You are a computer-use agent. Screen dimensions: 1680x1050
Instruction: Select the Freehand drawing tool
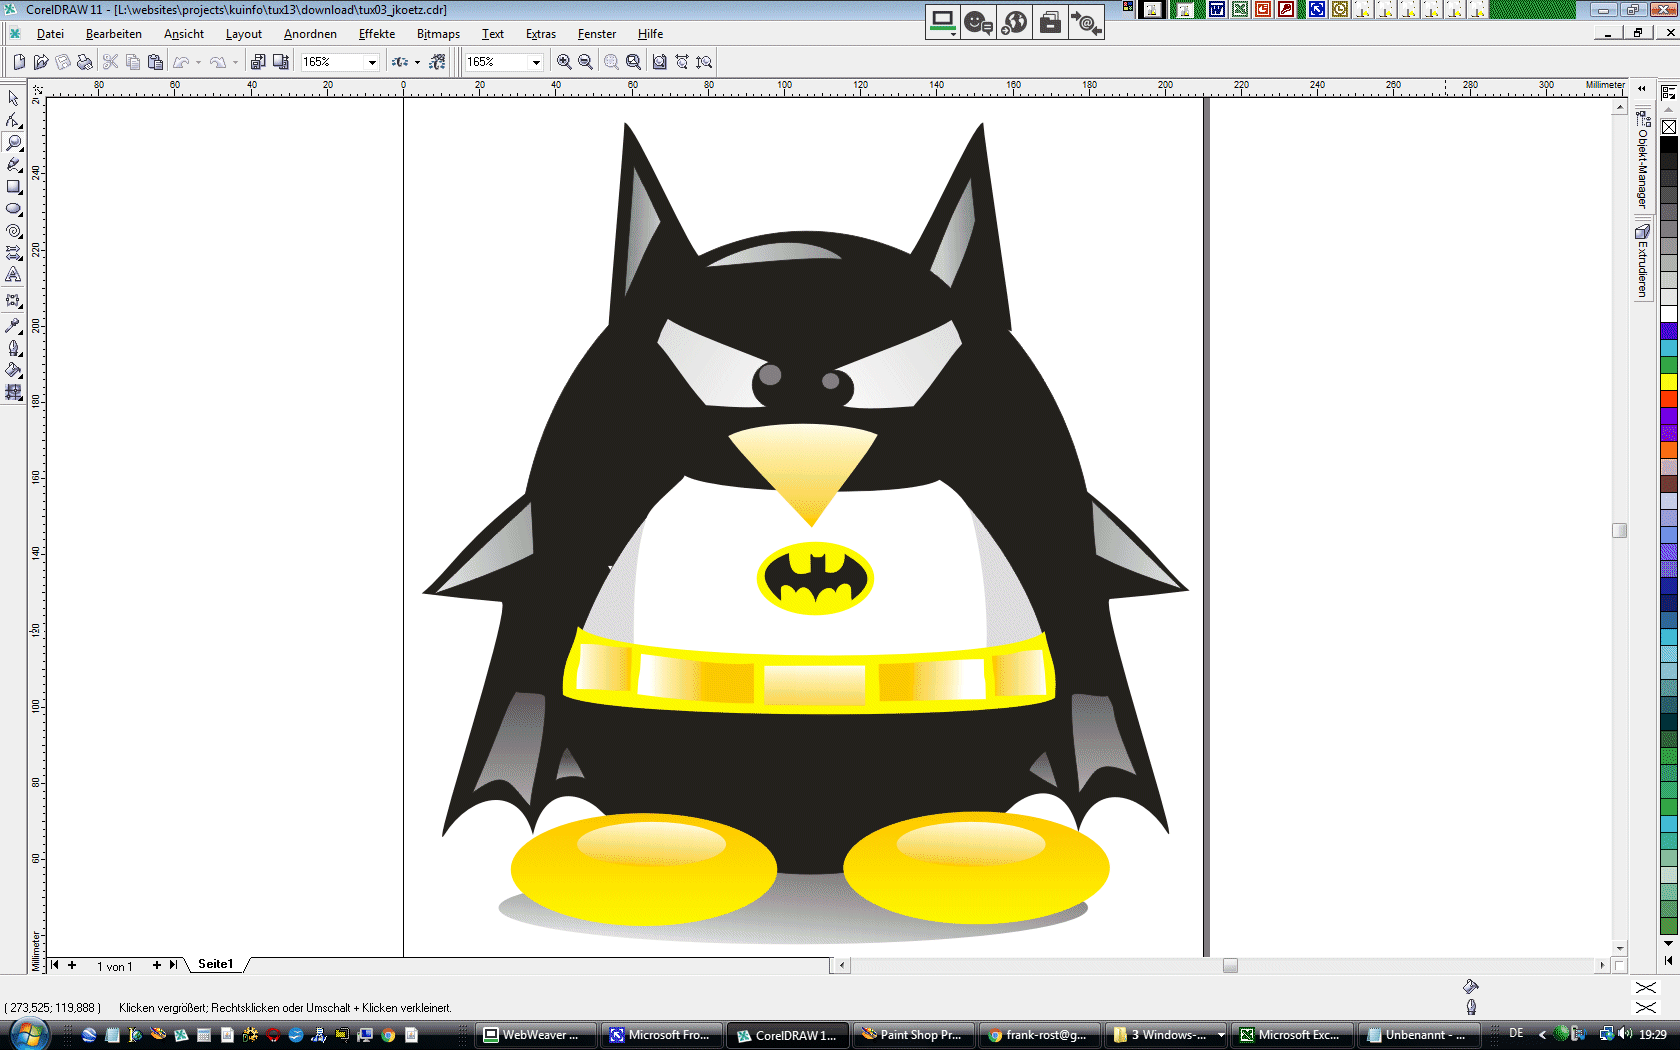click(13, 164)
